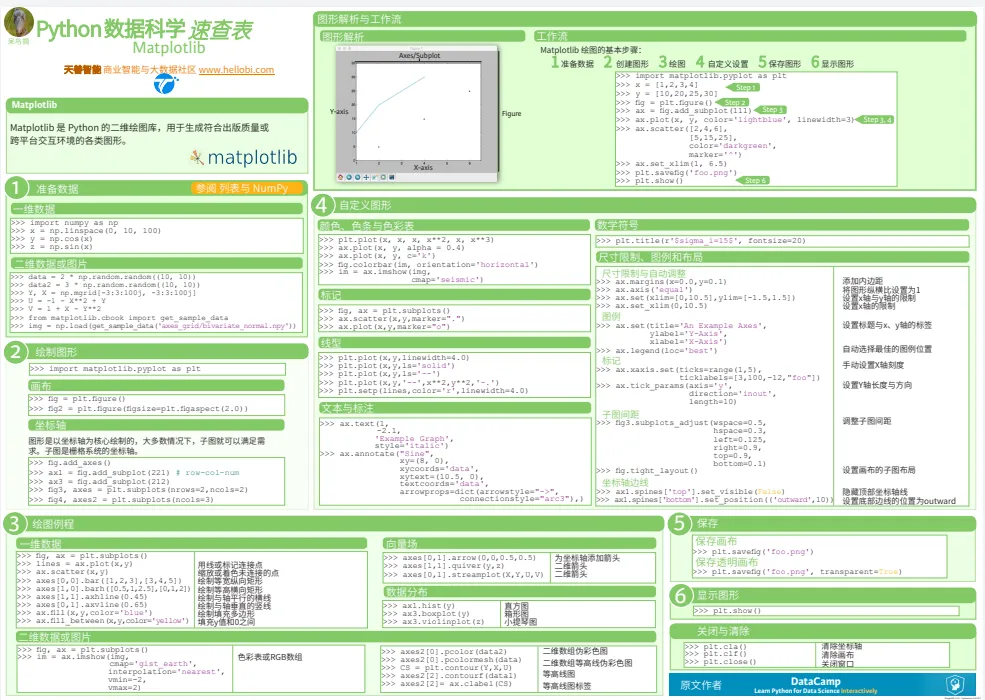
Task: Click the blue round T logo under the hellobi link
Action: [x=166, y=83]
